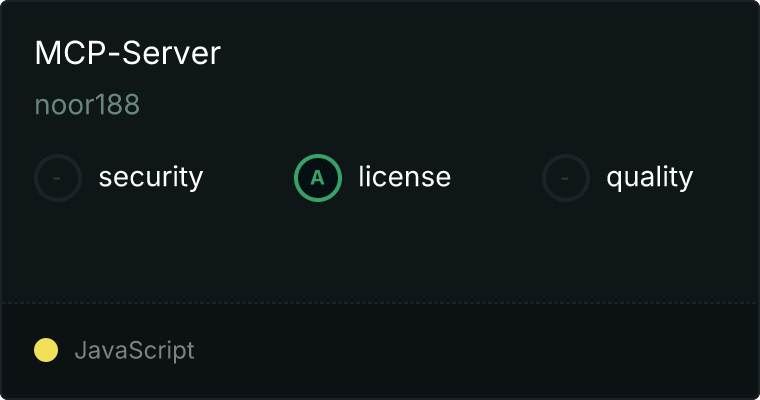This screenshot has height=400, width=760.
Task: Open the MCP-Server title link
Action: [127, 52]
